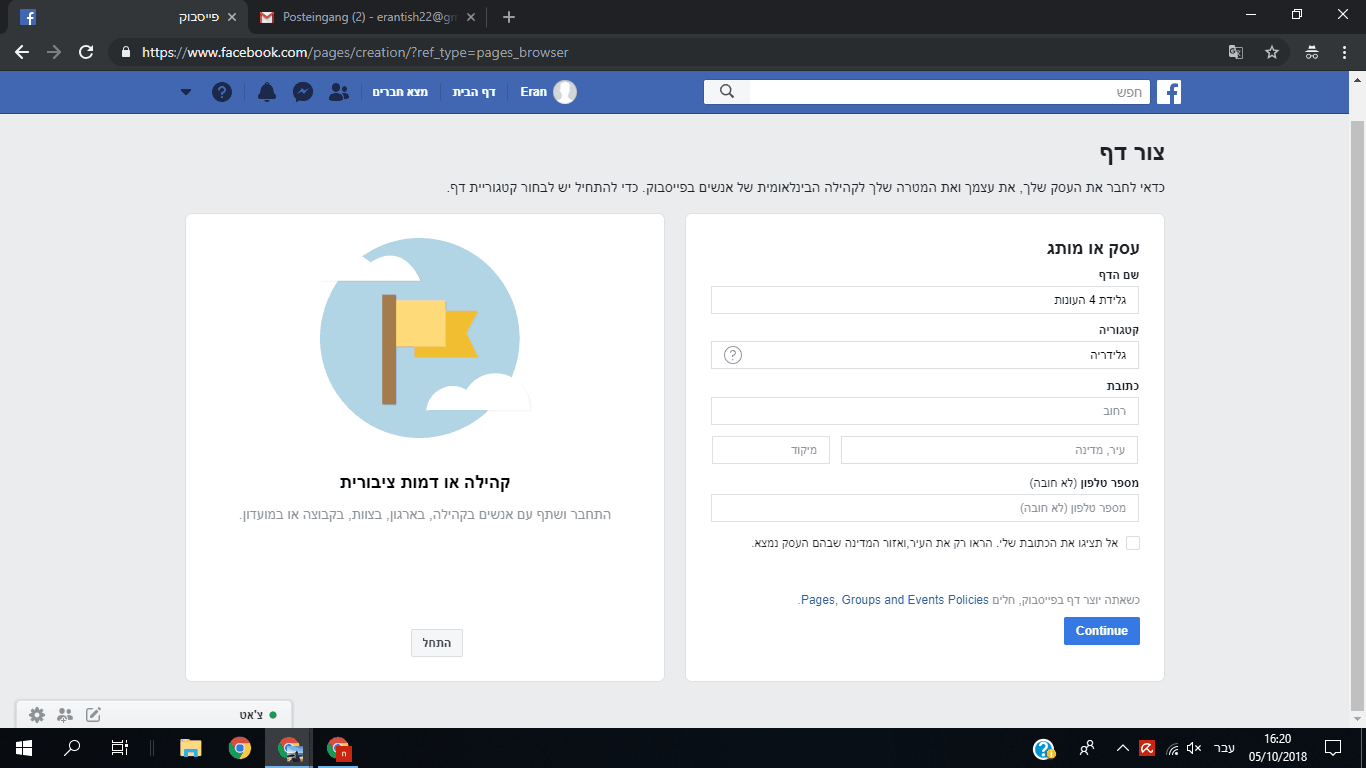Open the Facebook notifications bell
The image size is (1366, 768).
click(266, 92)
